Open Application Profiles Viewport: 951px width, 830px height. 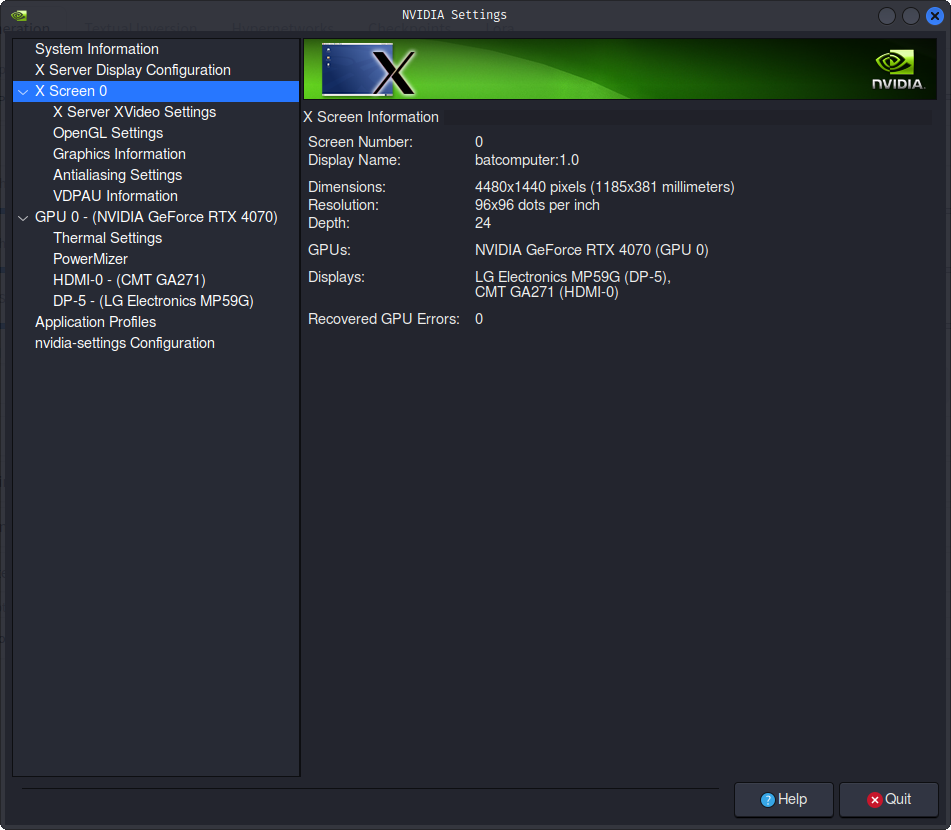[95, 322]
